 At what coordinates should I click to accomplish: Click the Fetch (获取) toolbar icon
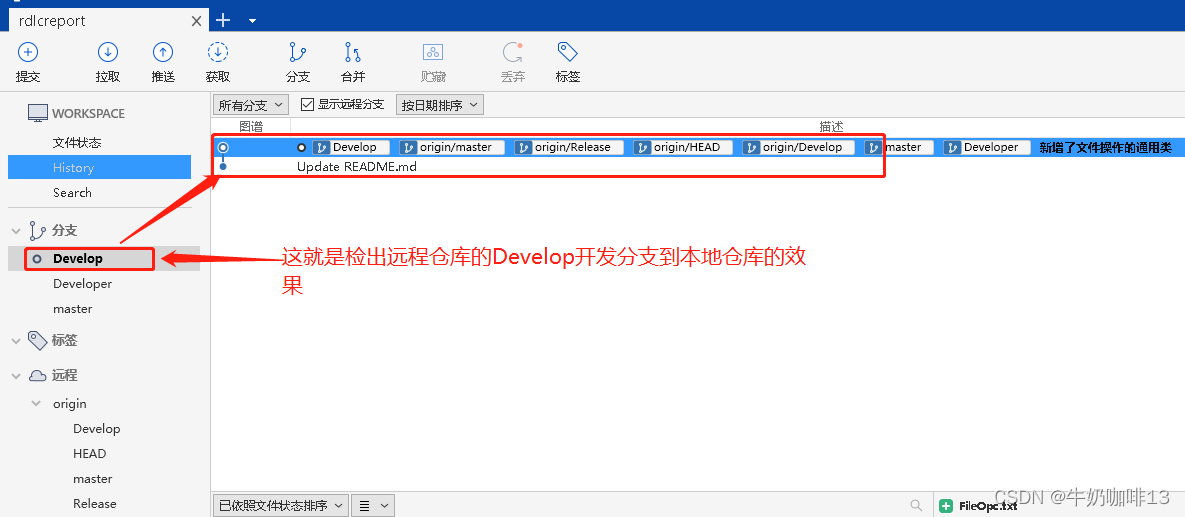218,52
